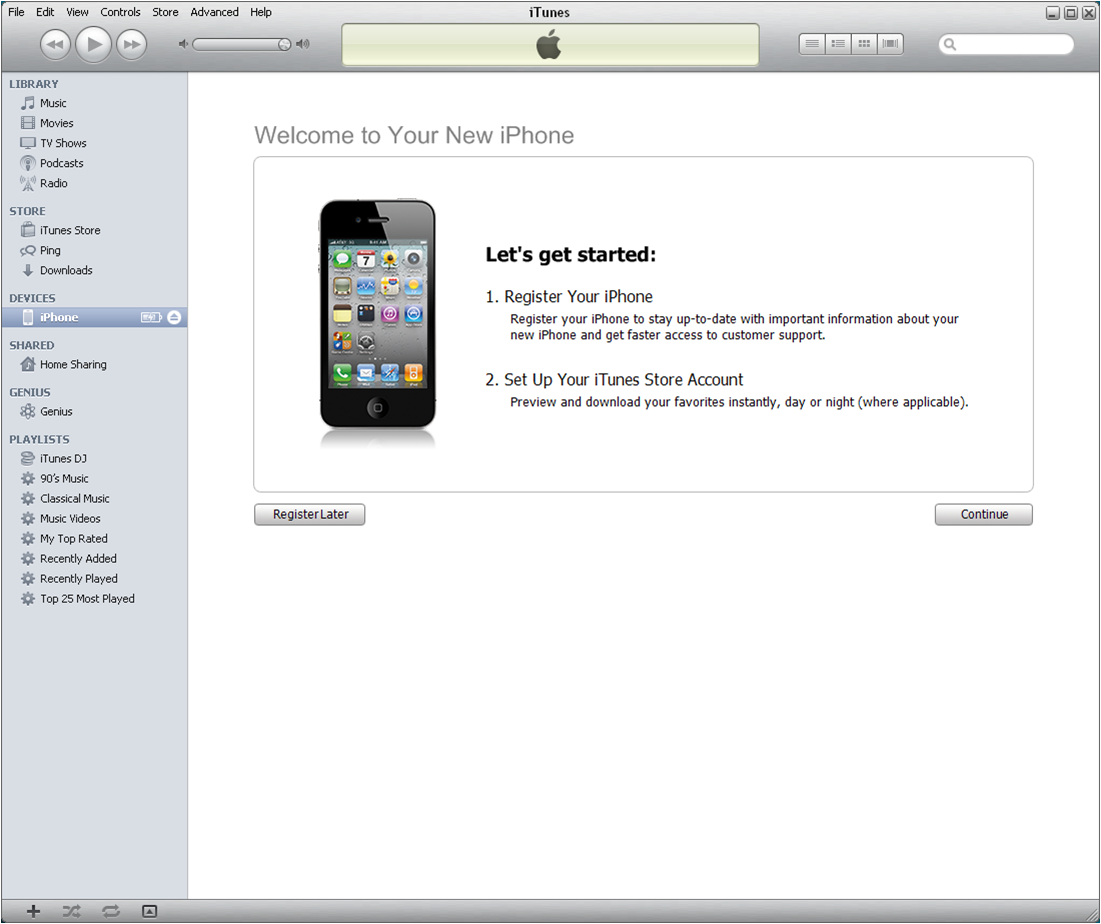The height and width of the screenshot is (924, 1101).
Task: Minimize the iTunes window
Action: click(x=1053, y=13)
